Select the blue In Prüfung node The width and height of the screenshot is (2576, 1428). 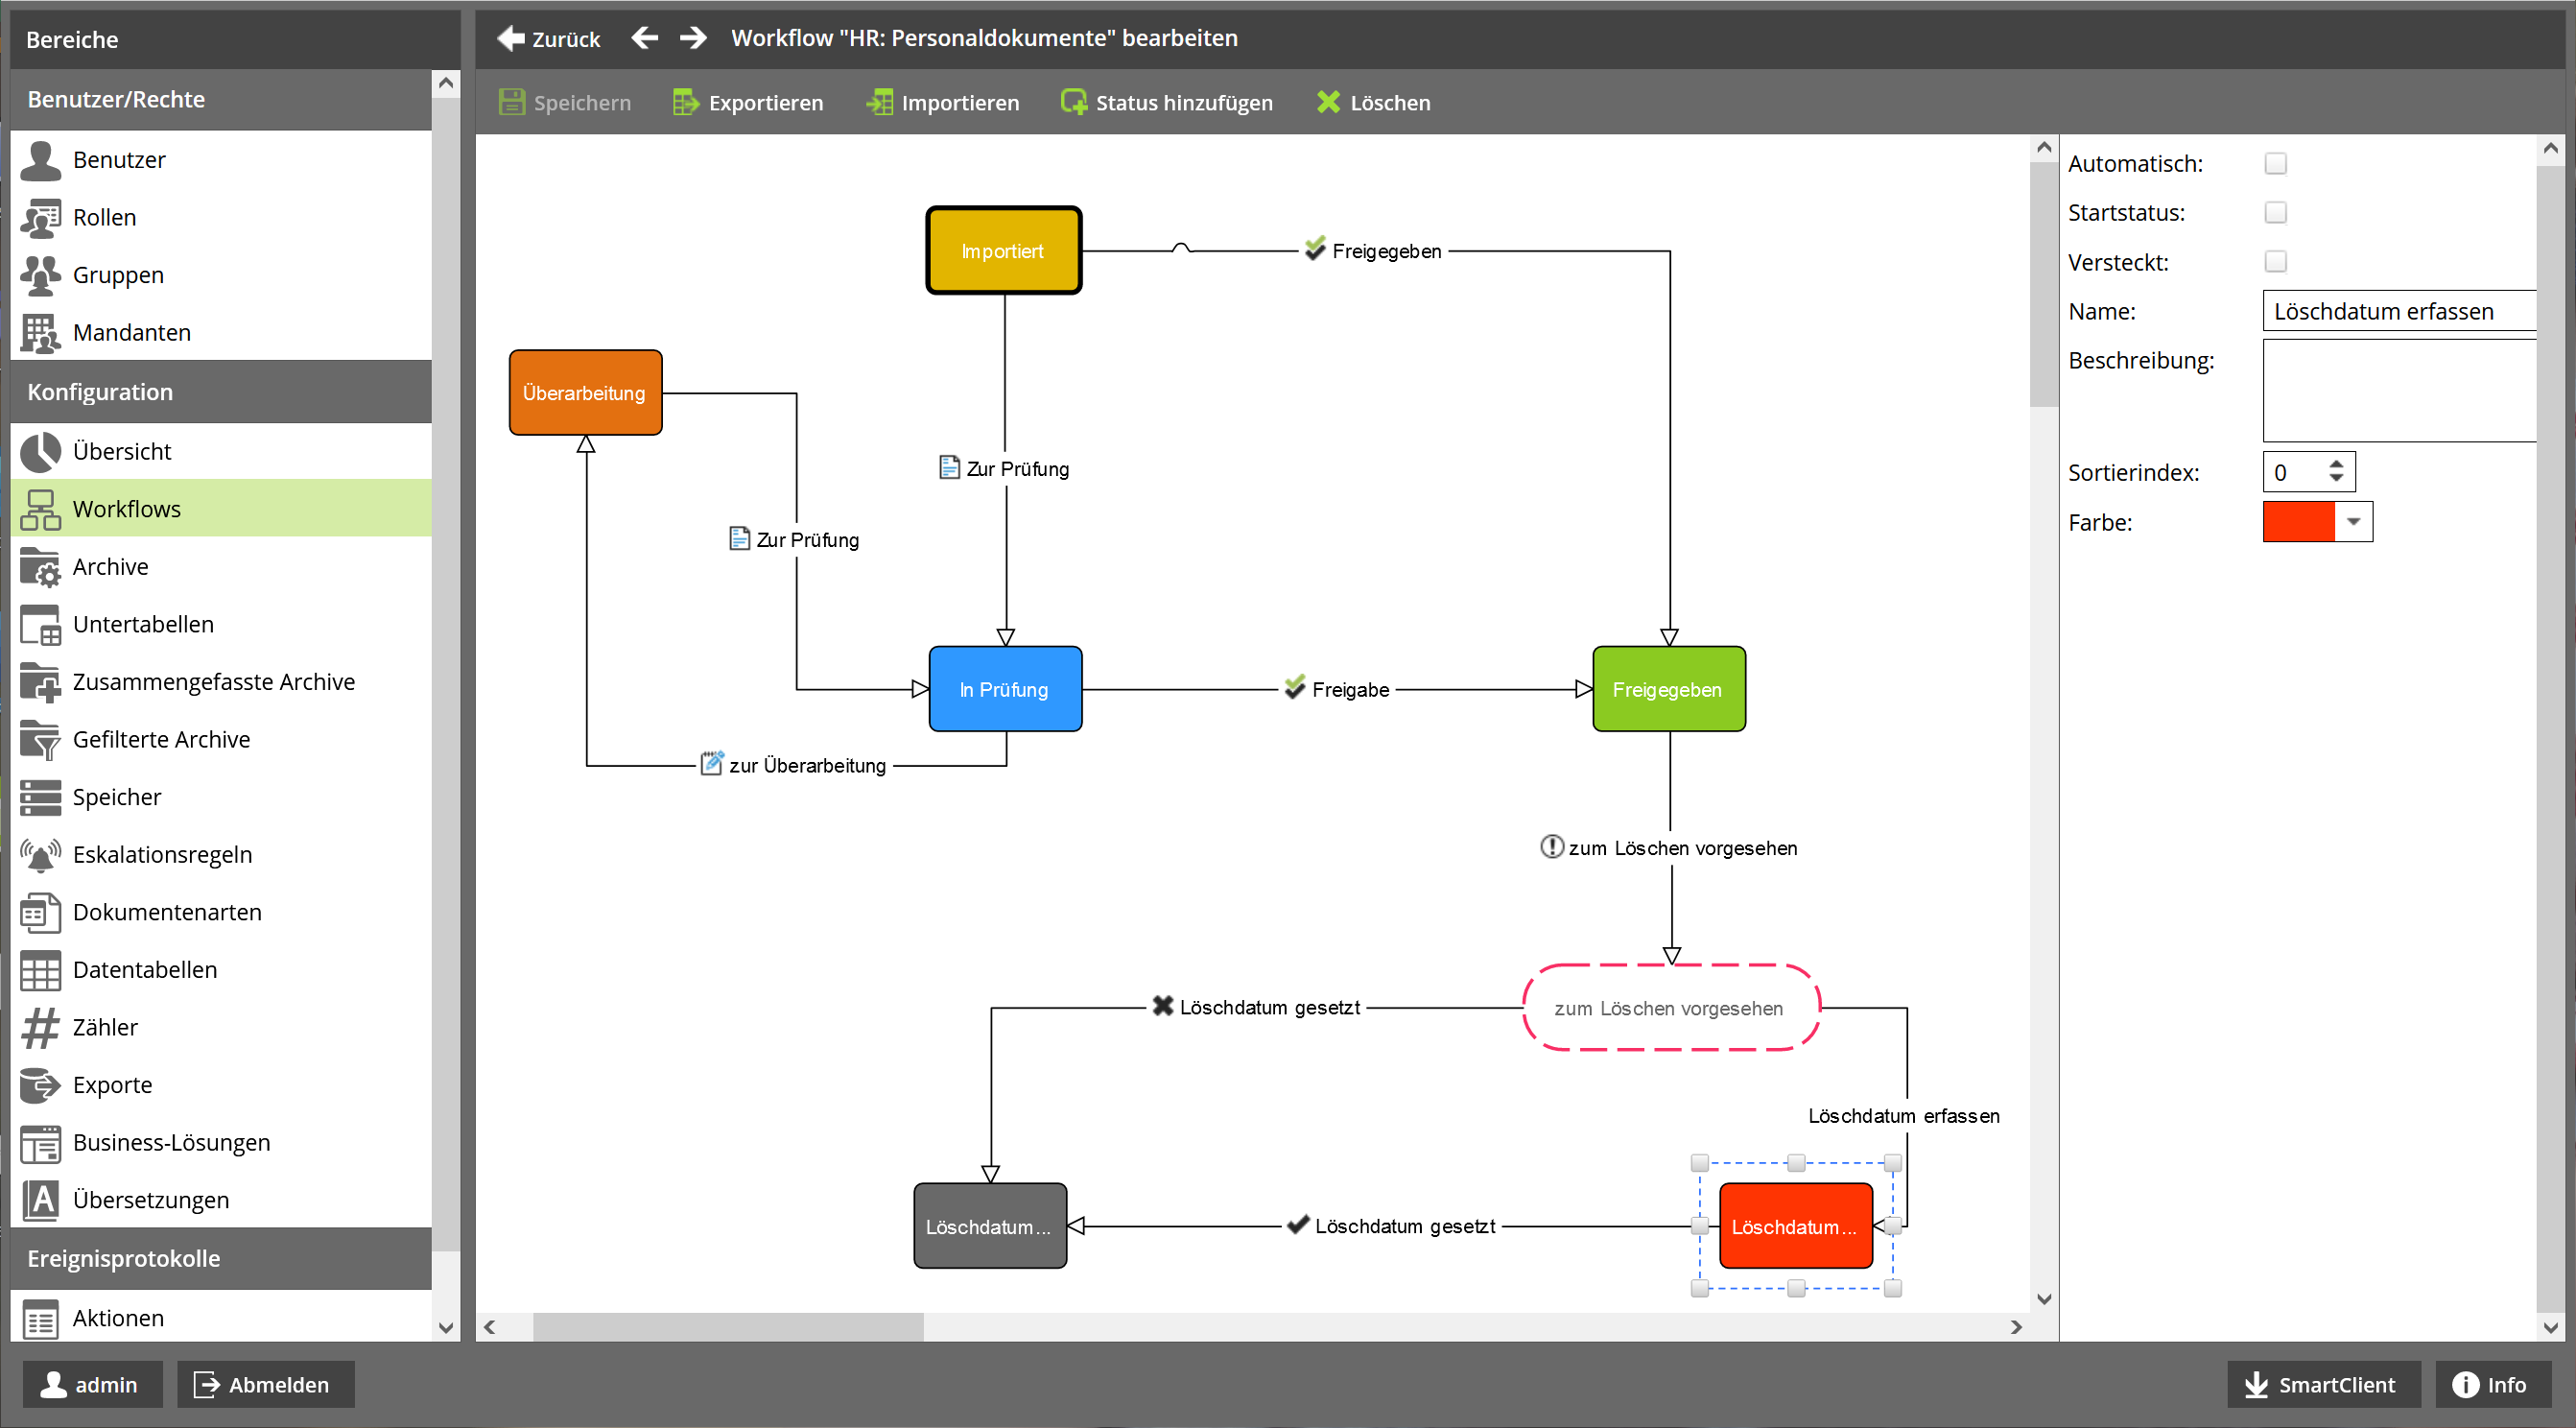1005,689
